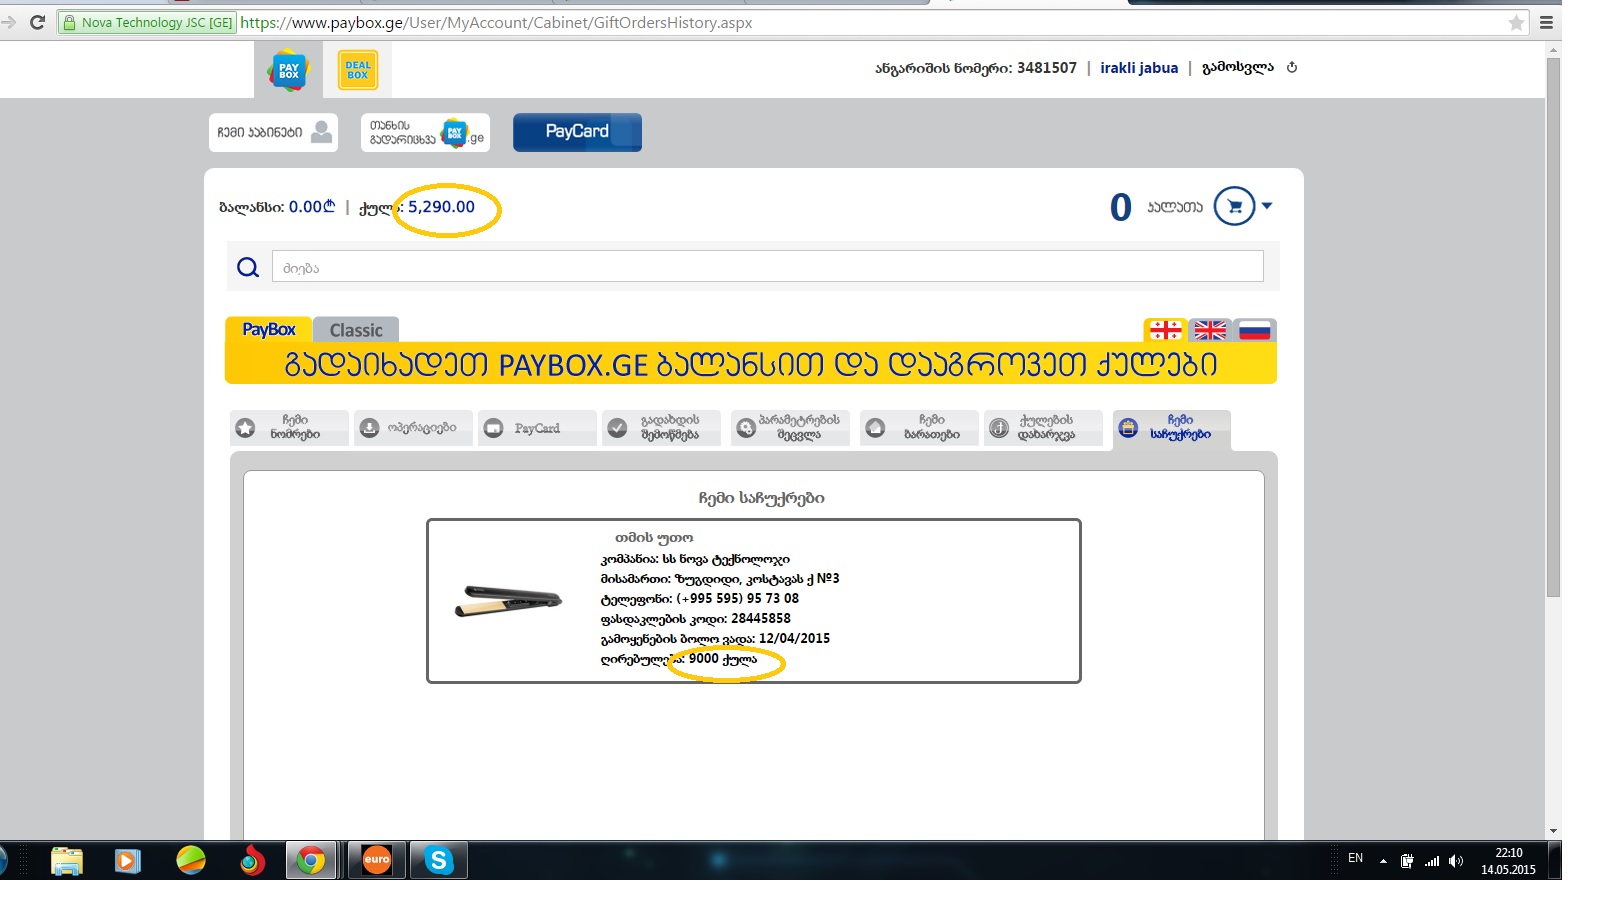Screen dimensions: 1600x900
Task: Open Windows Explorer from the taskbar
Action: 67,861
